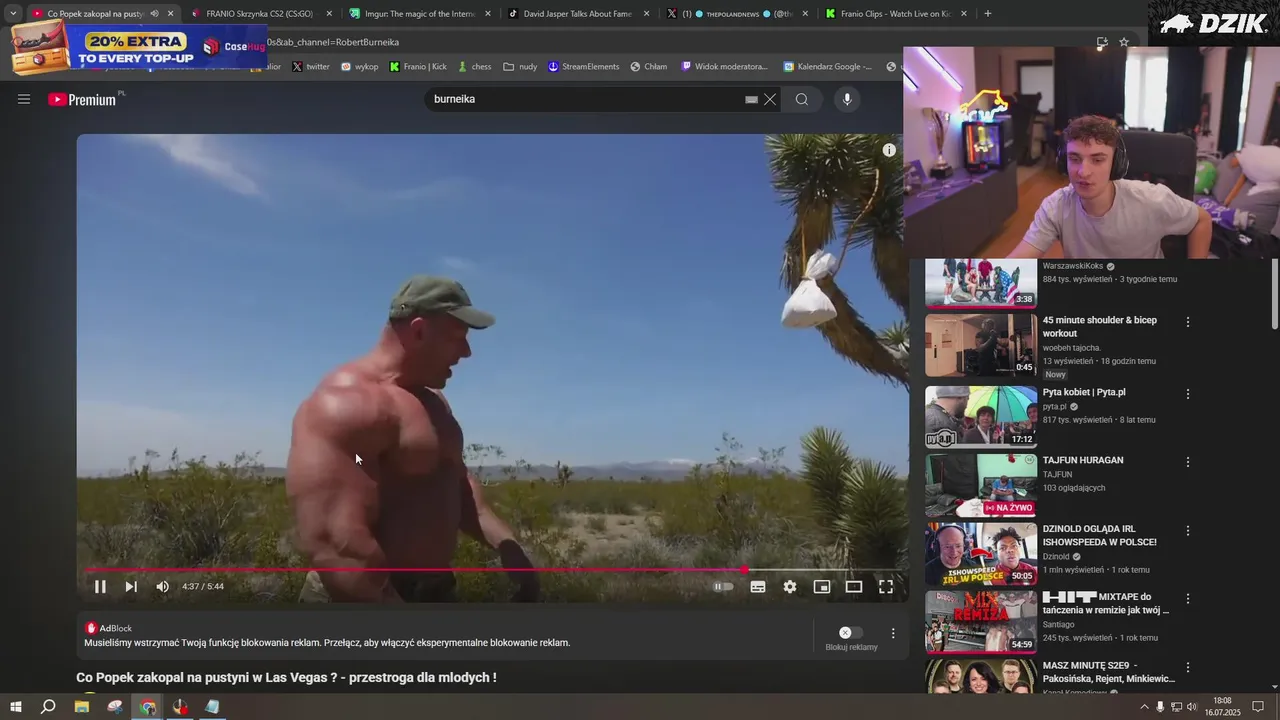Open the Windows Start menu
Screen dimensions: 1280x720
tap(15, 707)
